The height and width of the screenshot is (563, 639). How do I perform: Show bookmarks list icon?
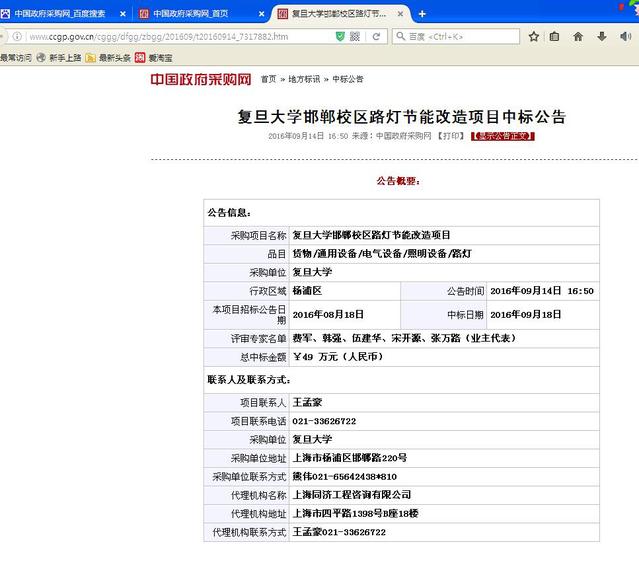[554, 37]
